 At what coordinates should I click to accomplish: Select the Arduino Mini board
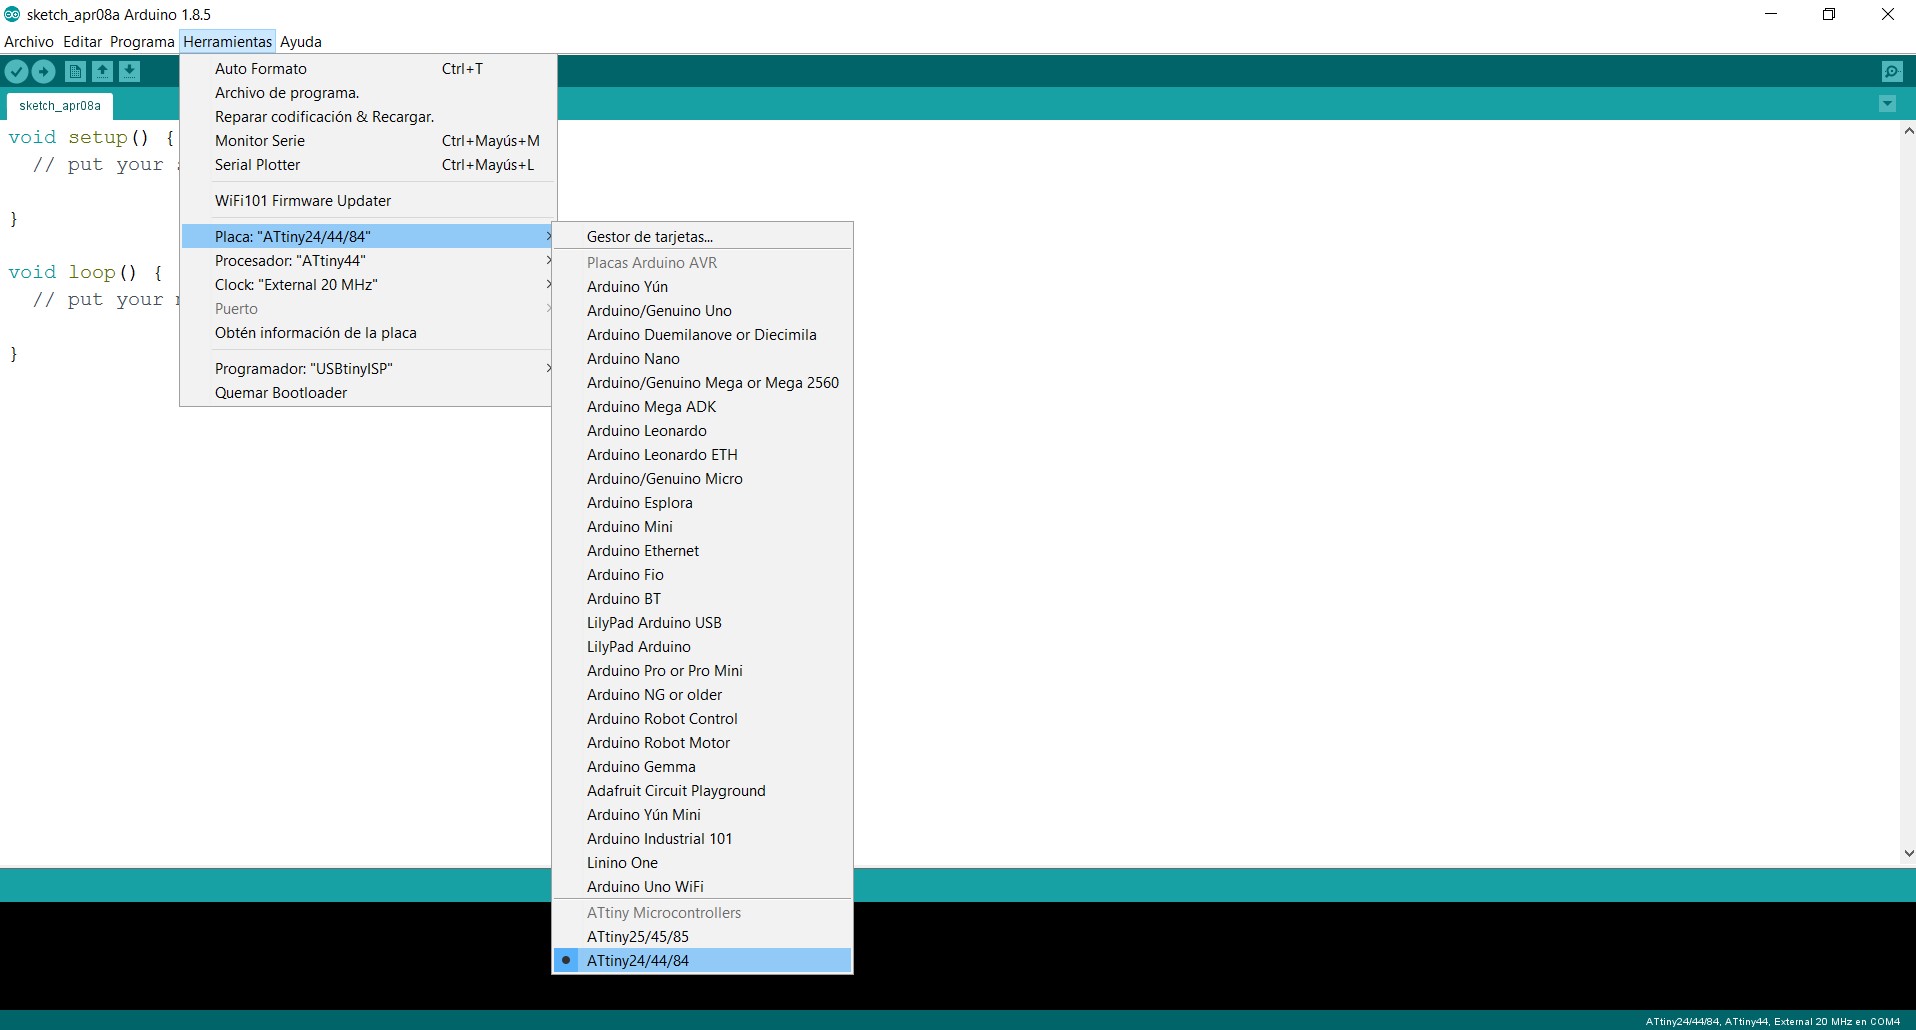point(702,527)
